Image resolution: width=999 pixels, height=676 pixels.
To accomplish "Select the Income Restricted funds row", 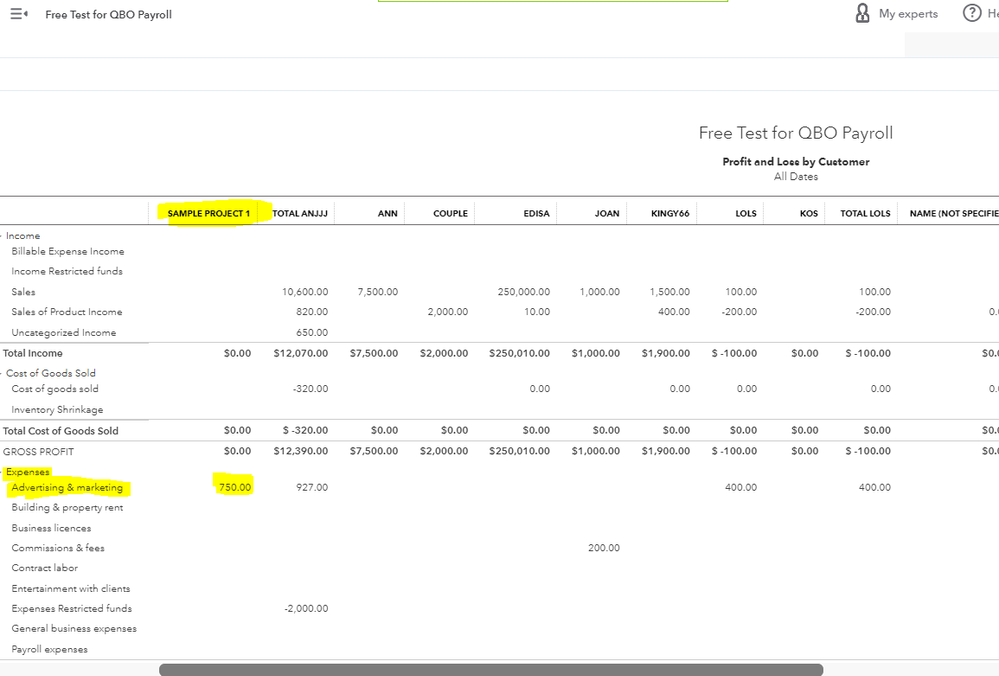I will click(x=67, y=271).
